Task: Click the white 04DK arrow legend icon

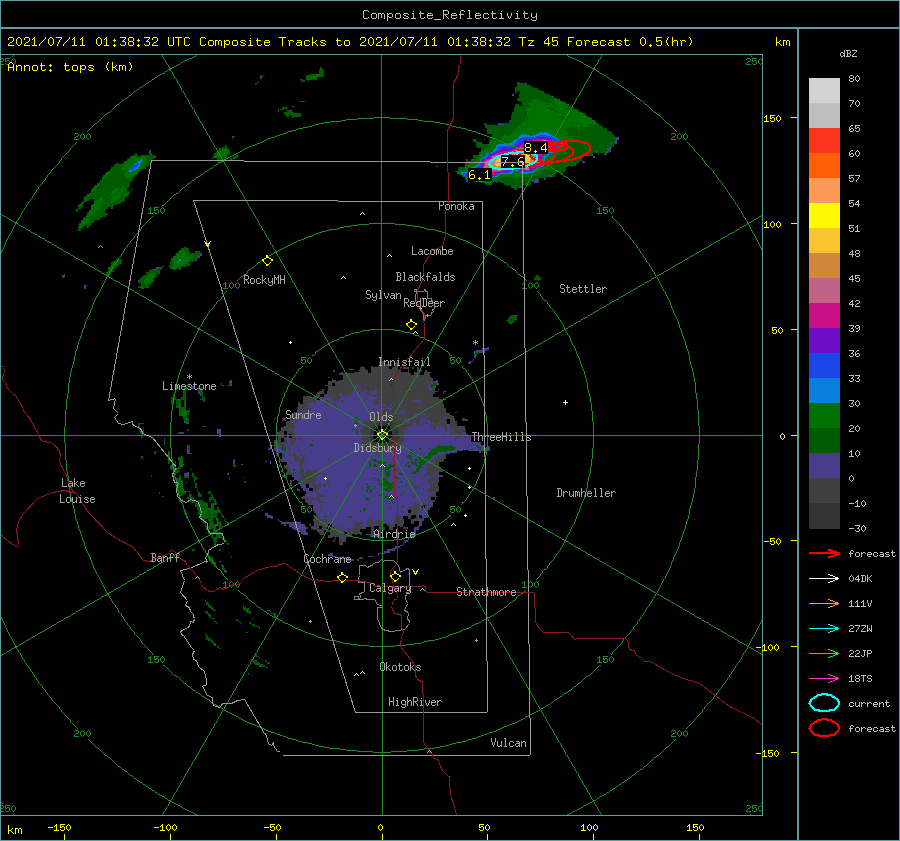Action: 824,579
